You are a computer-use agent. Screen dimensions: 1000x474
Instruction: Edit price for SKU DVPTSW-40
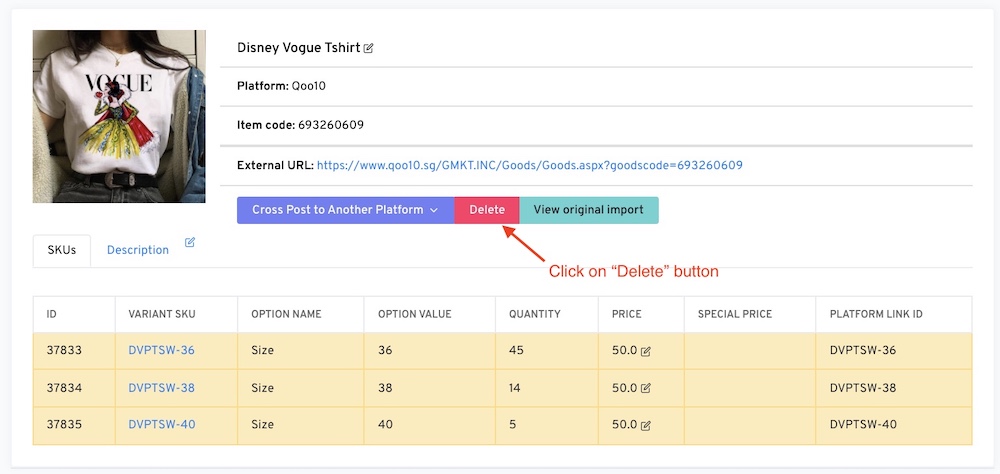(x=646, y=426)
